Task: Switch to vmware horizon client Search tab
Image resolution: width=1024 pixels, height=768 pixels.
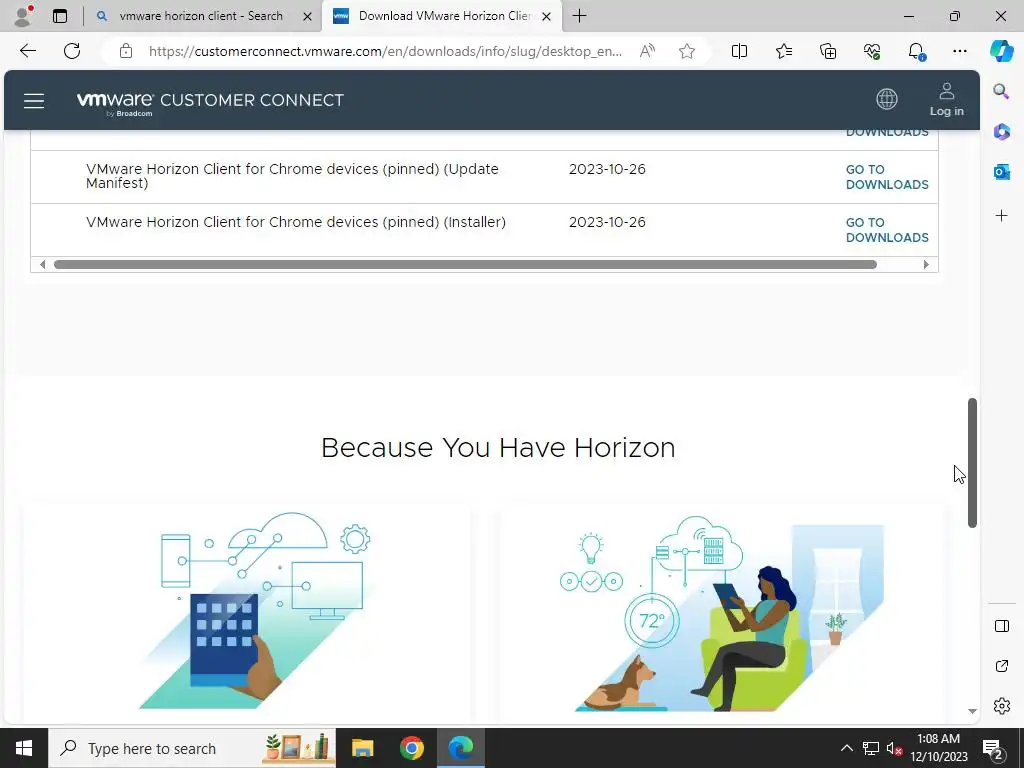Action: [202, 16]
